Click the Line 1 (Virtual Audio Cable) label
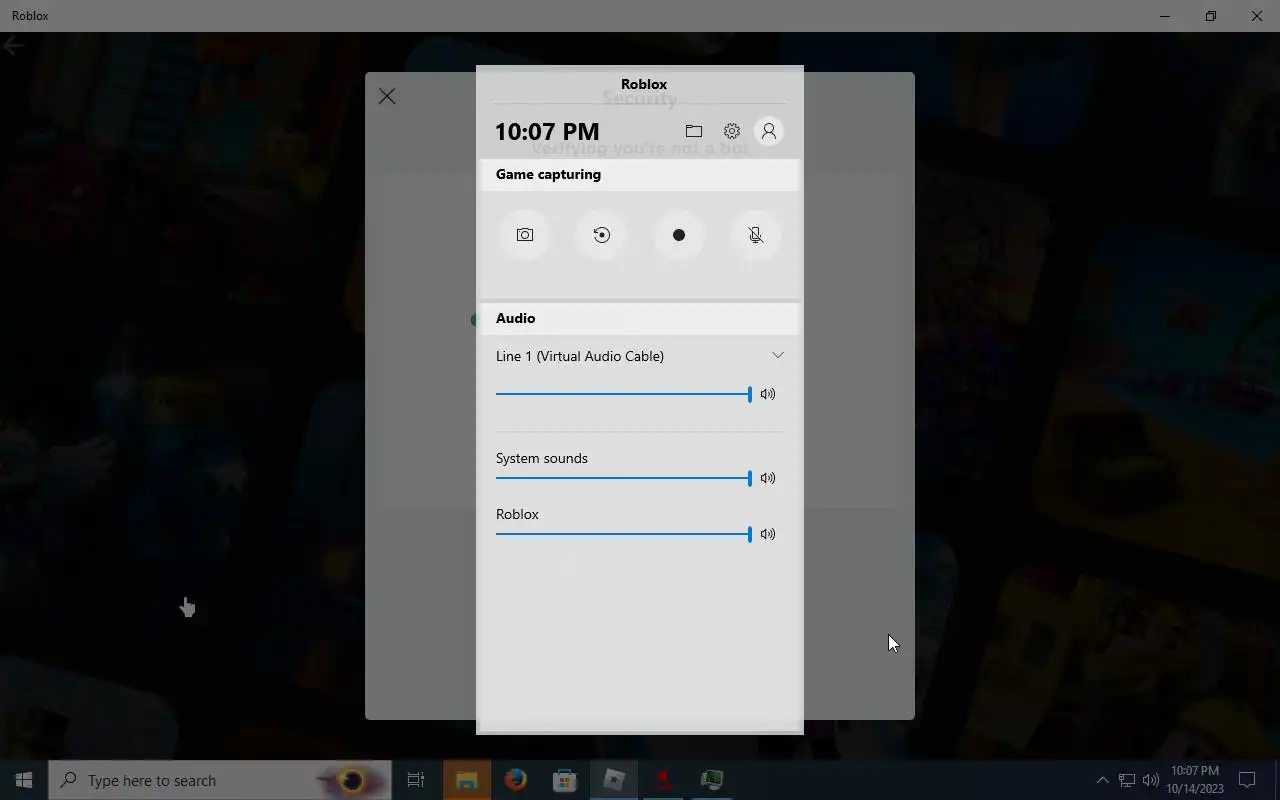The image size is (1280, 800). pos(580,356)
